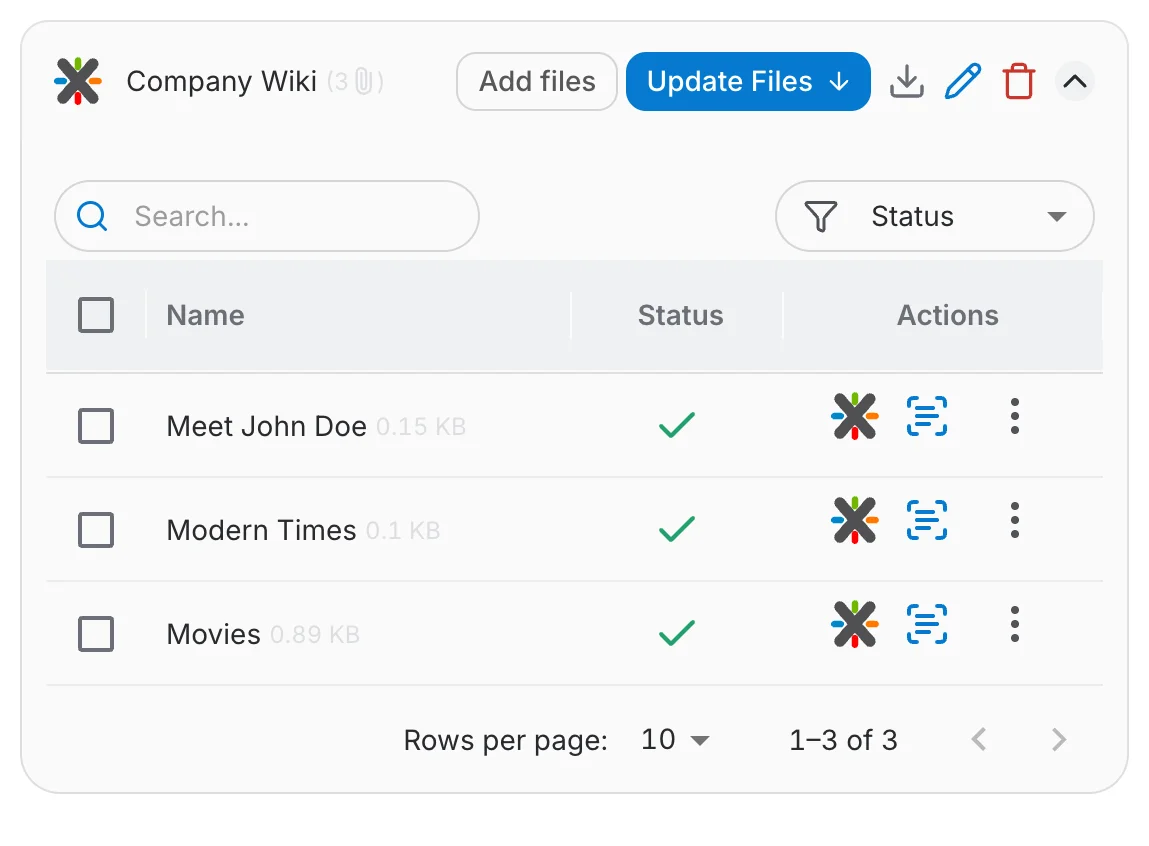
Task: Collapse the Company Wiki panel chevron
Action: pyautogui.click(x=1074, y=81)
